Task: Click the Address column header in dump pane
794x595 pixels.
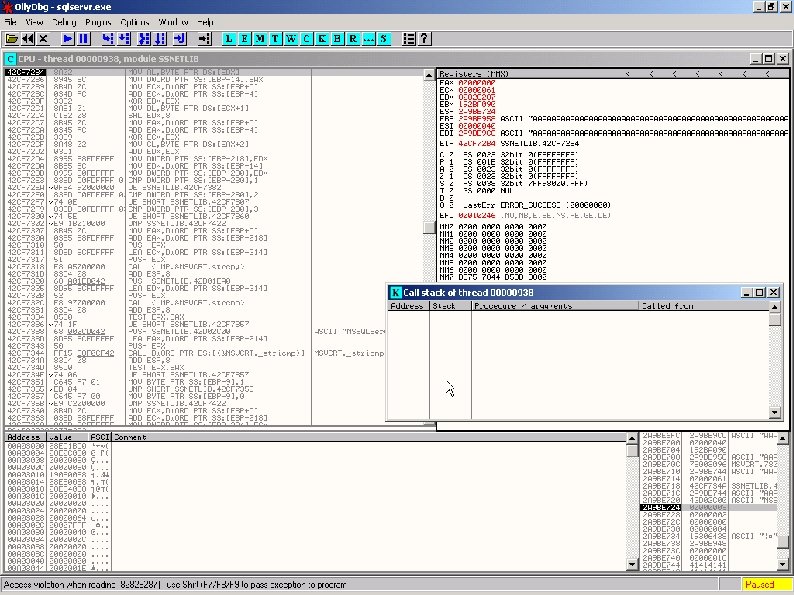Action: pos(23,437)
